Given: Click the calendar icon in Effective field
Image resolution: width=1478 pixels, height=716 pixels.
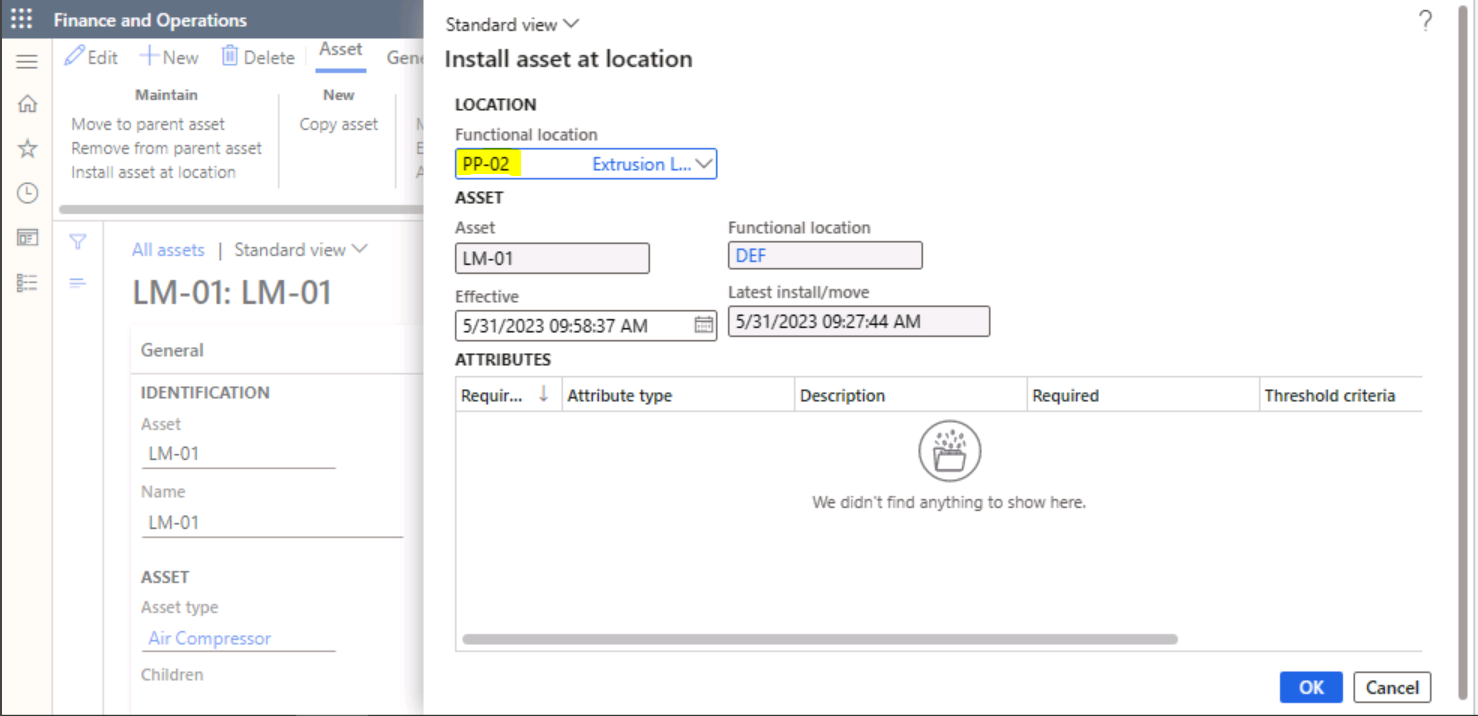Looking at the screenshot, I should [703, 325].
